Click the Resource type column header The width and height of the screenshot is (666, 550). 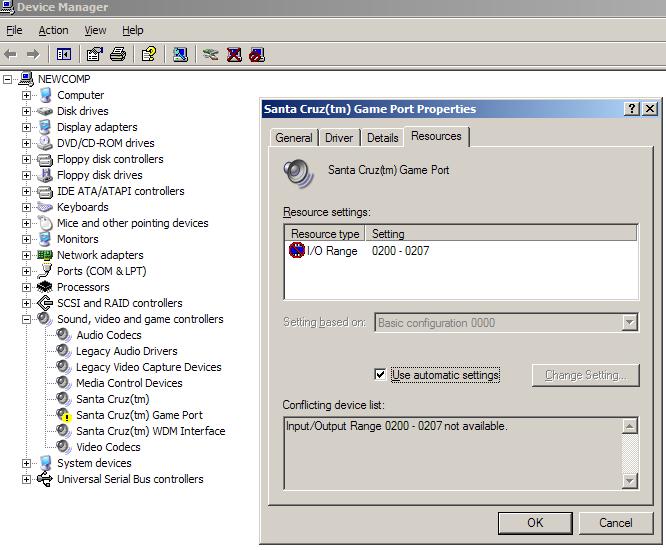point(325,234)
